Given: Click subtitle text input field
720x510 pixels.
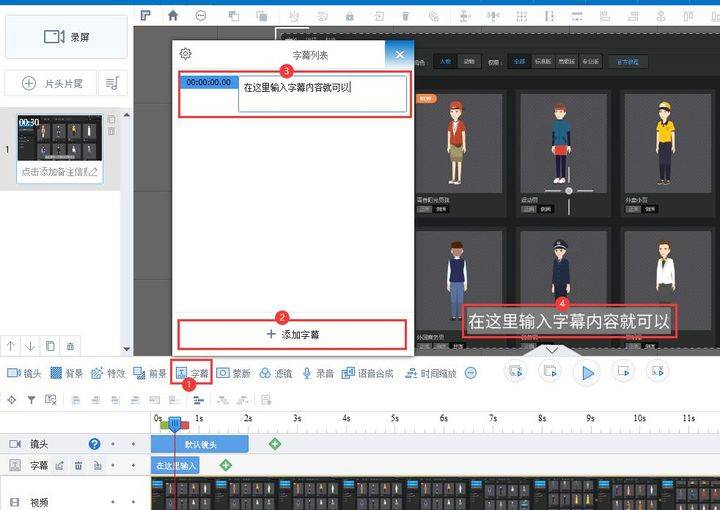Looking at the screenshot, I should pyautogui.click(x=322, y=94).
